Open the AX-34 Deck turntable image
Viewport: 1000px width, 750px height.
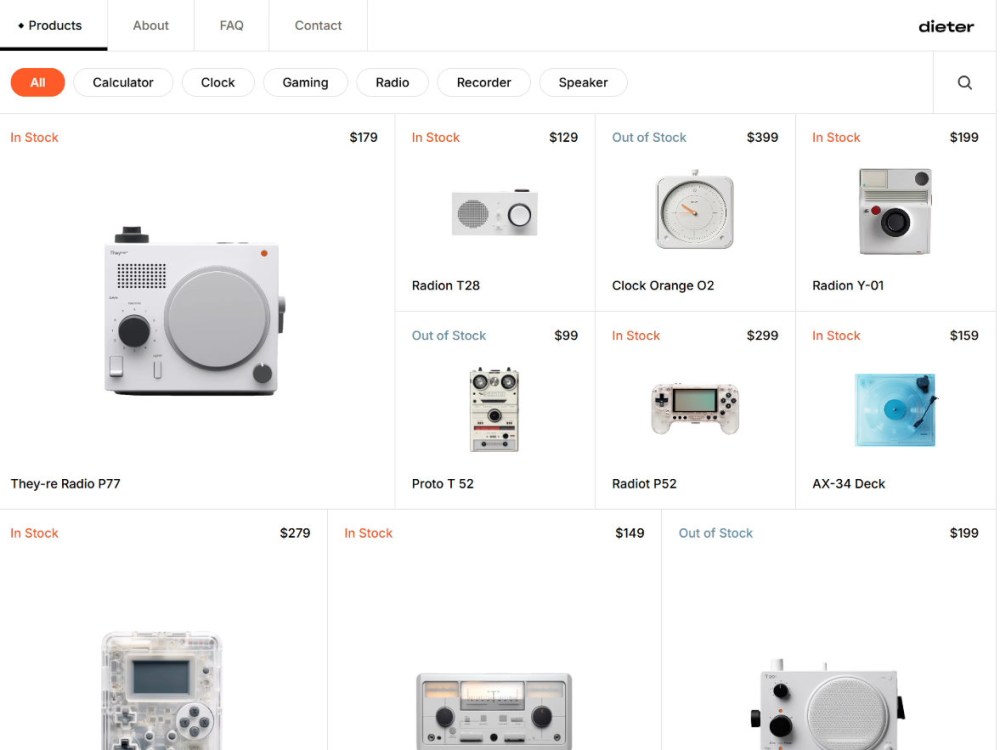pyautogui.click(x=895, y=409)
